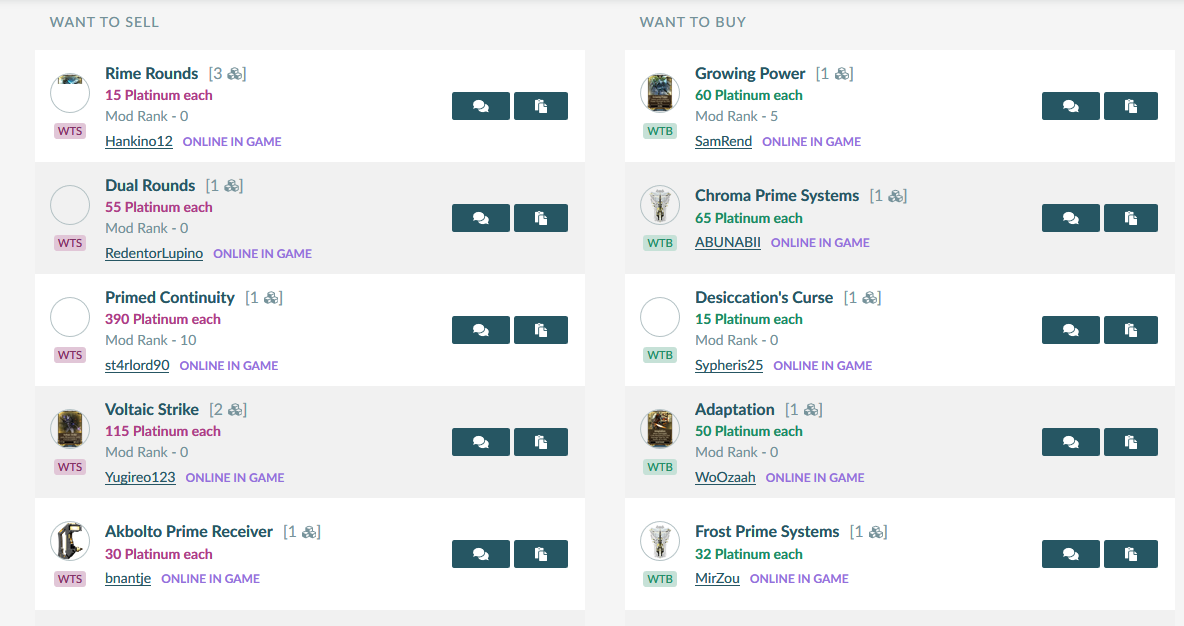Message buyer of Adaptation mod

(x=1071, y=442)
